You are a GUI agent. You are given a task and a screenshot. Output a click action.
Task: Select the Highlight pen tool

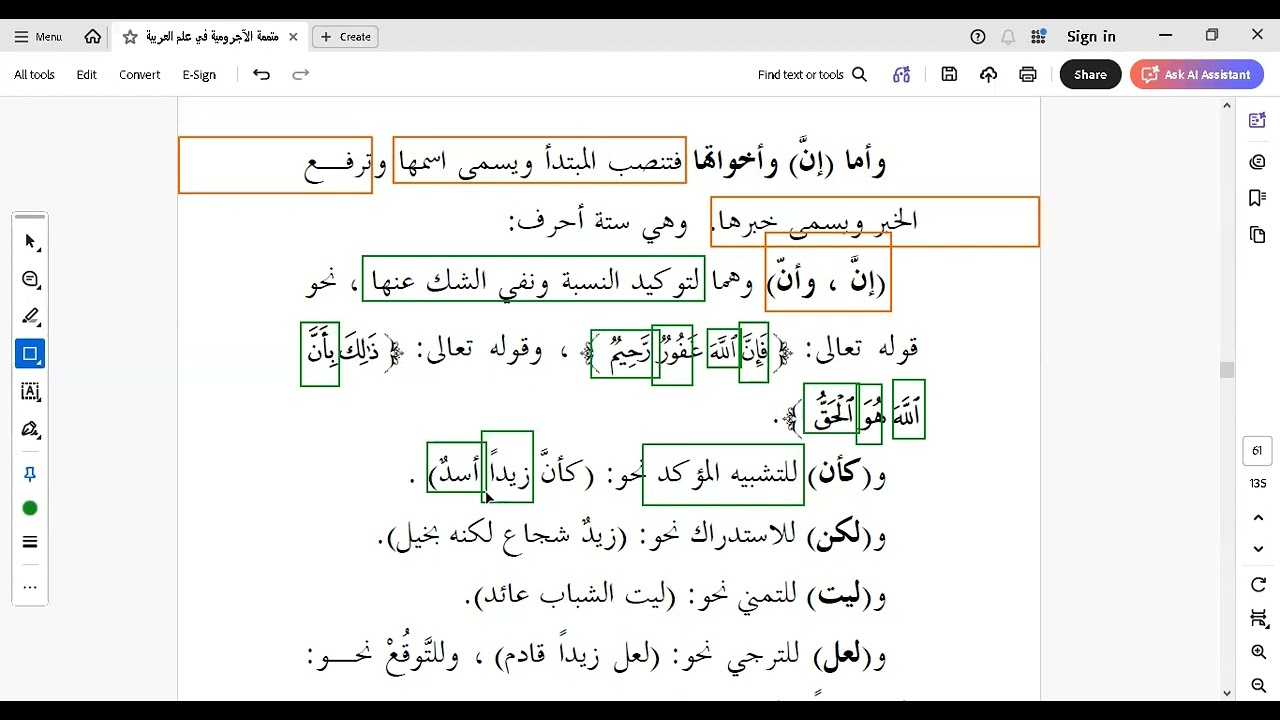tap(30, 317)
